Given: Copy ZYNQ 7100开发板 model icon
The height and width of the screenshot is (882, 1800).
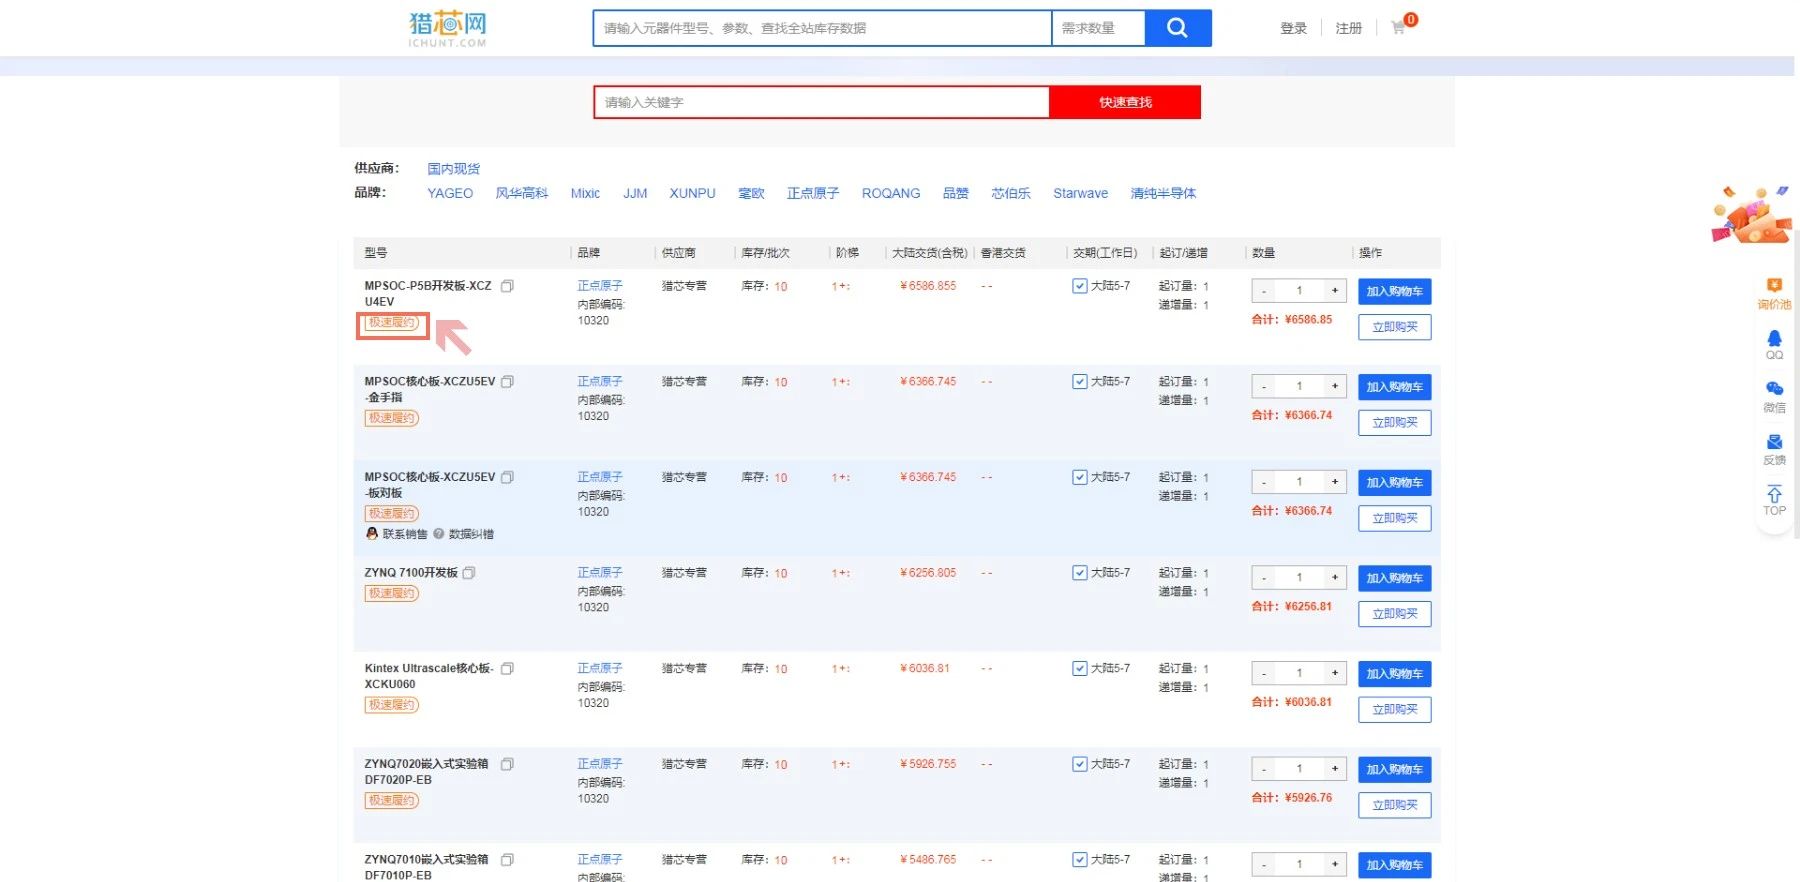Looking at the screenshot, I should pos(469,573).
